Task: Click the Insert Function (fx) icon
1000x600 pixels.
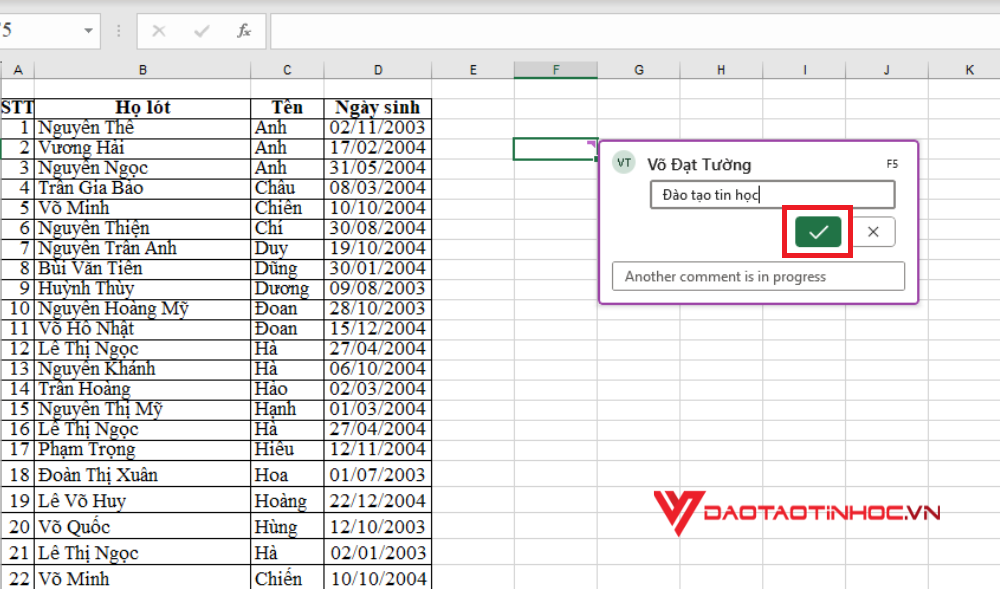Action: 245,31
